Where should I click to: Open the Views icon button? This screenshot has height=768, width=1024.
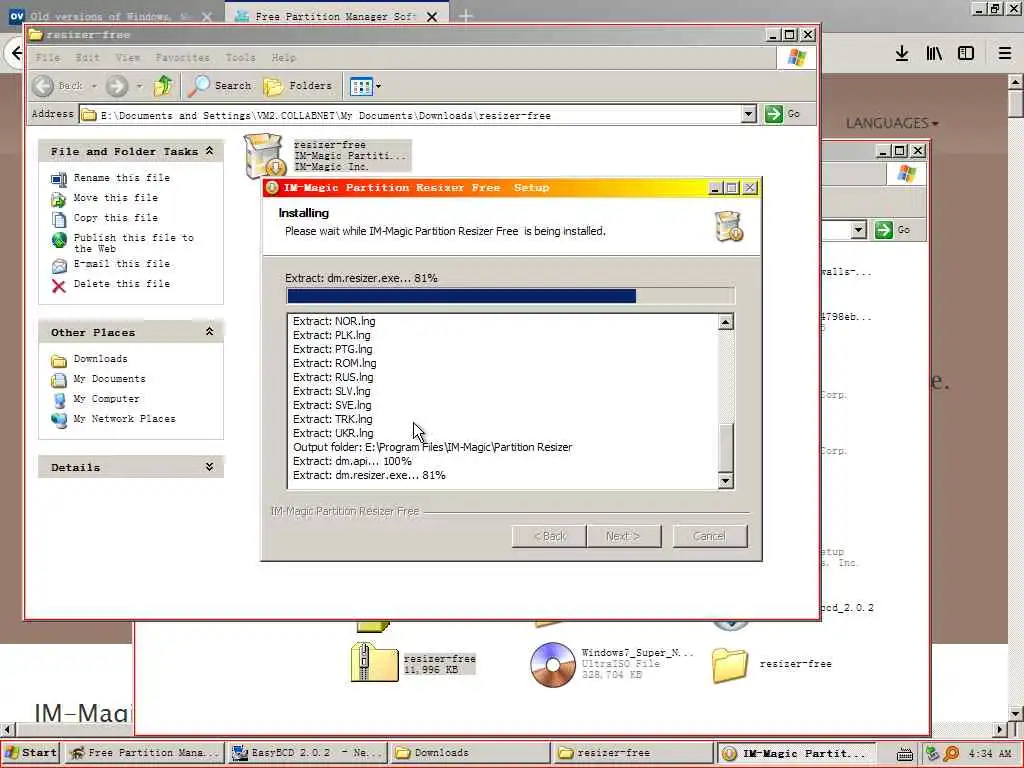tap(361, 86)
